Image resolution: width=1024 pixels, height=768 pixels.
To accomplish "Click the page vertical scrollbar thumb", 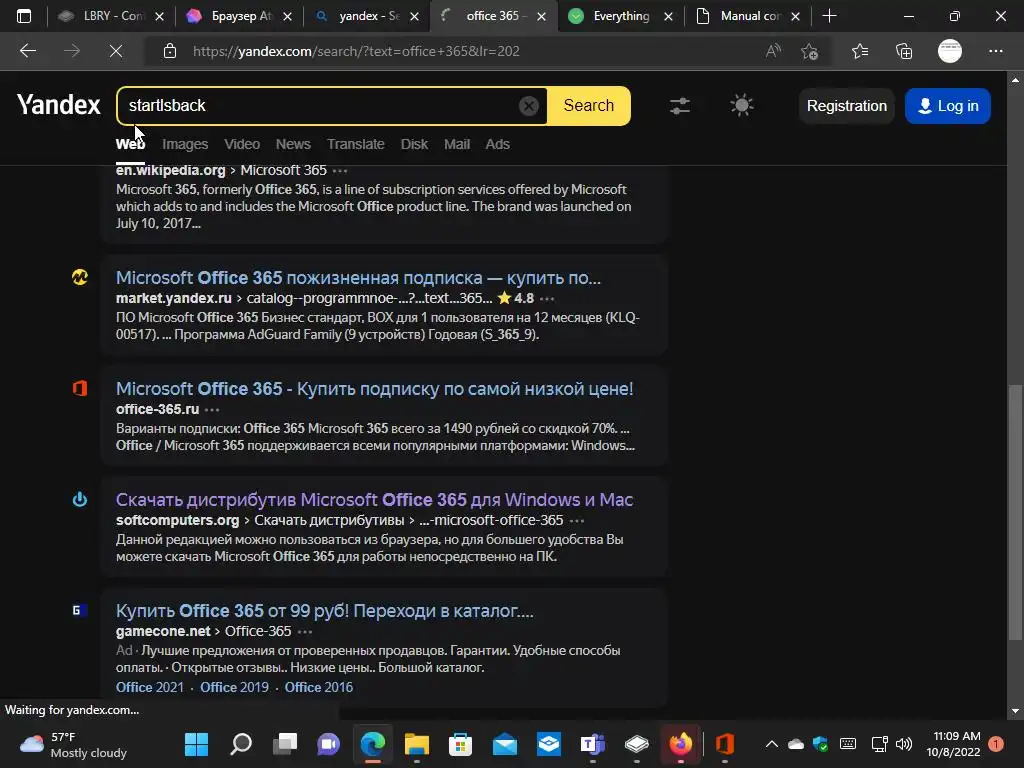I will tap(1015, 513).
